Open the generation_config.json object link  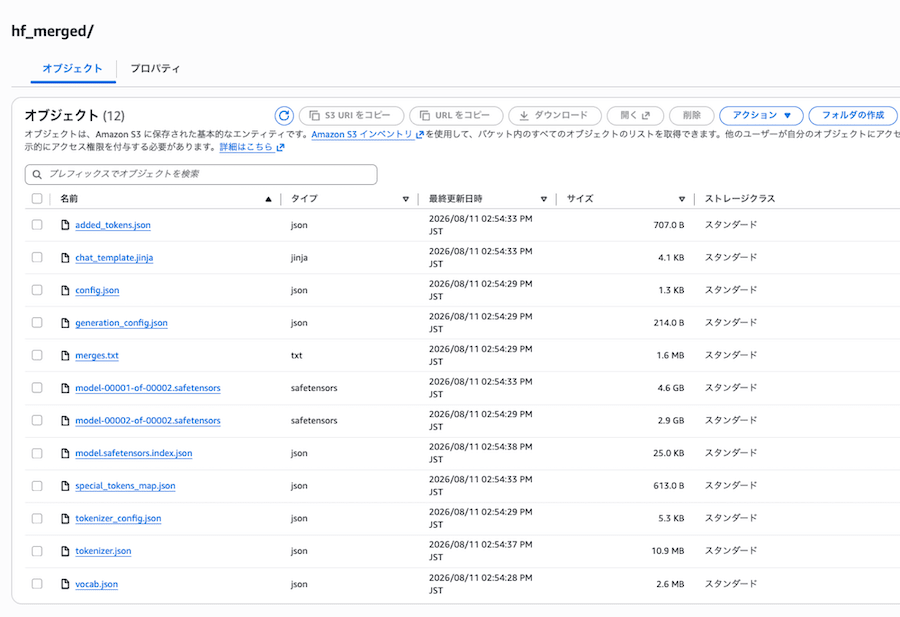(121, 323)
